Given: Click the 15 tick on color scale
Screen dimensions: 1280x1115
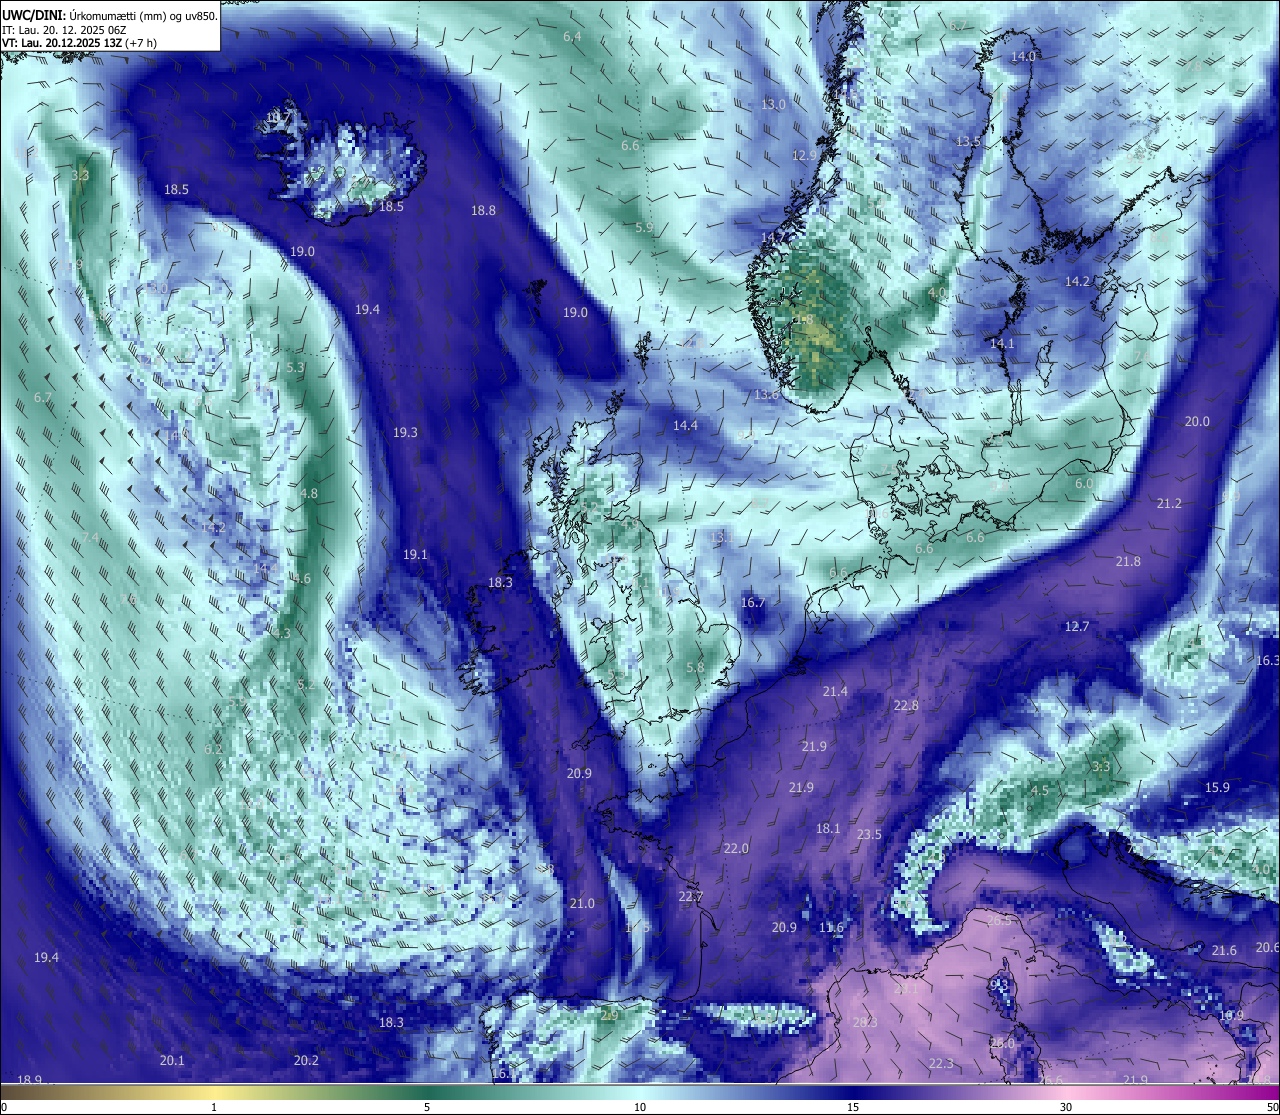Looking at the screenshot, I should pos(853,1107).
